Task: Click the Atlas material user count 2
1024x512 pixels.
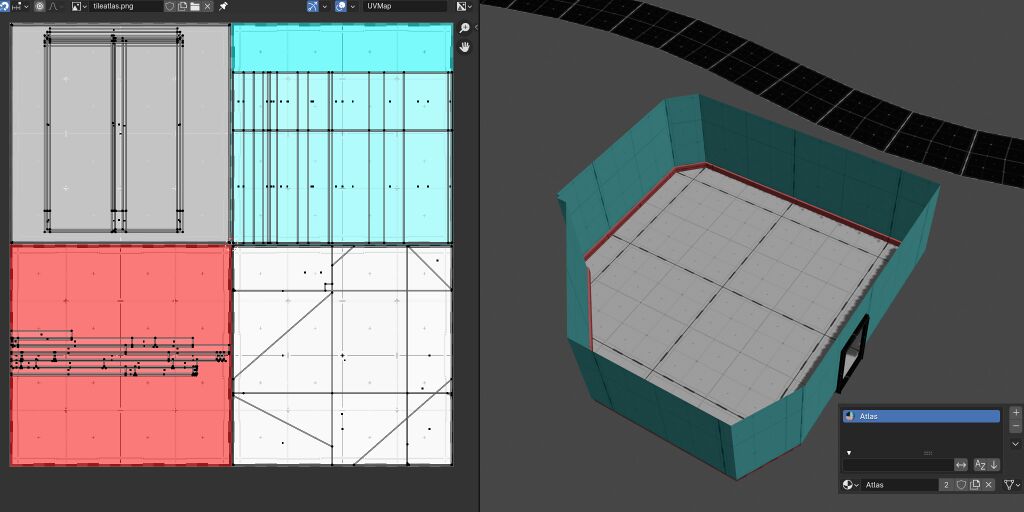Action: click(946, 485)
